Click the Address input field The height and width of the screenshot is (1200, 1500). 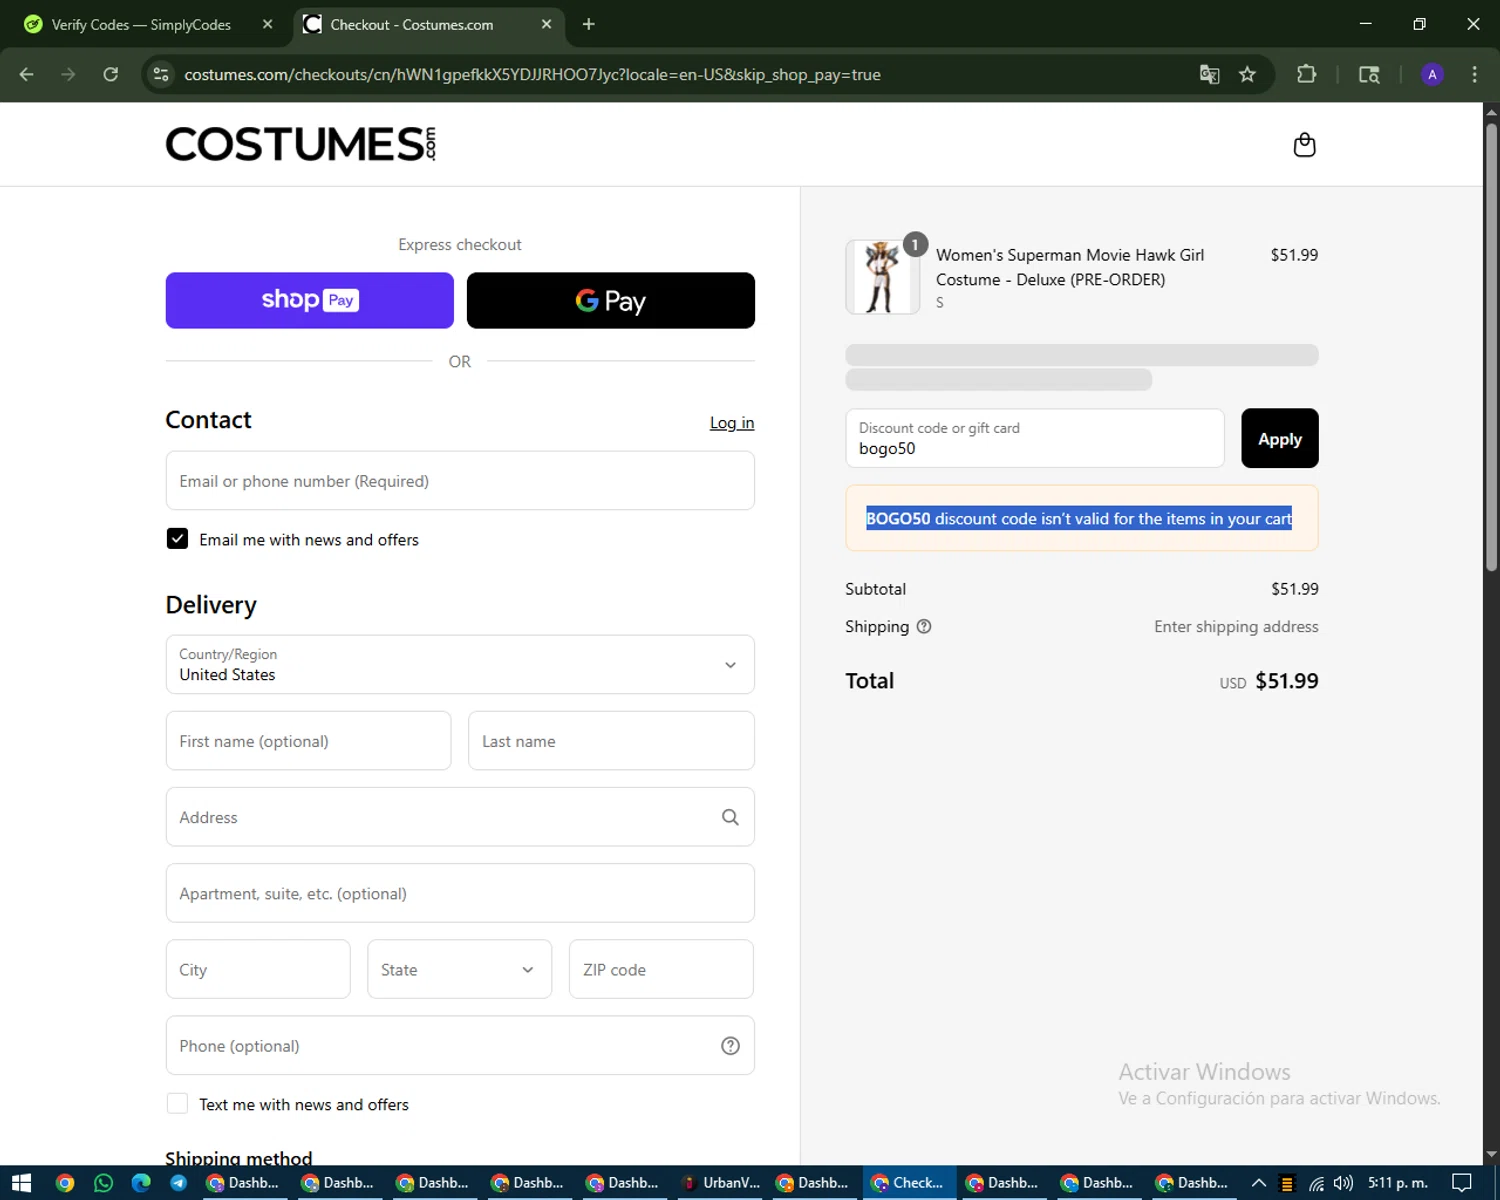(460, 817)
